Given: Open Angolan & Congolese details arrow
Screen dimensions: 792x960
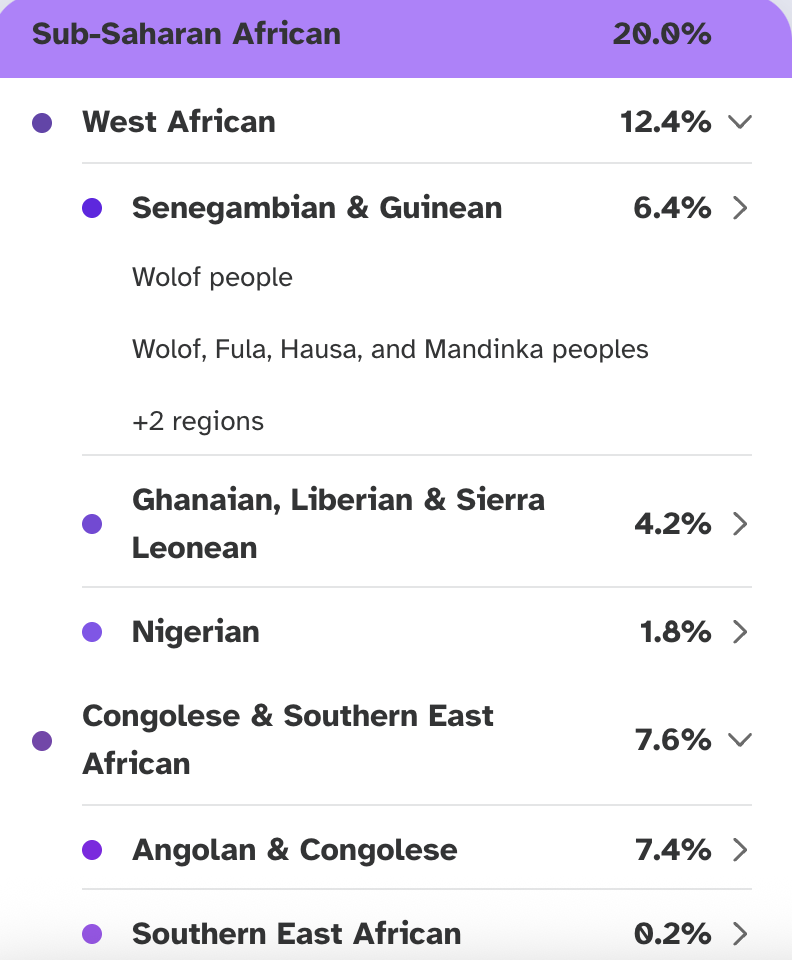Looking at the screenshot, I should [x=740, y=850].
